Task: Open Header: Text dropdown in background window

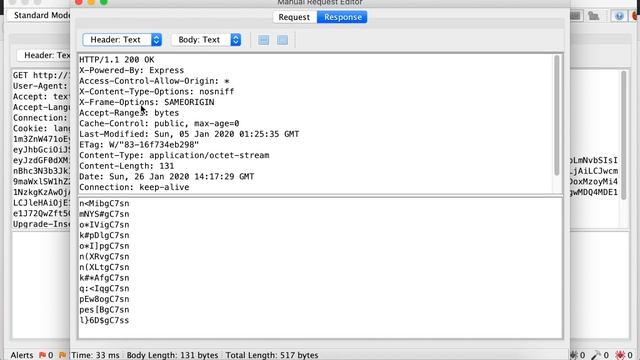Action: point(44,55)
